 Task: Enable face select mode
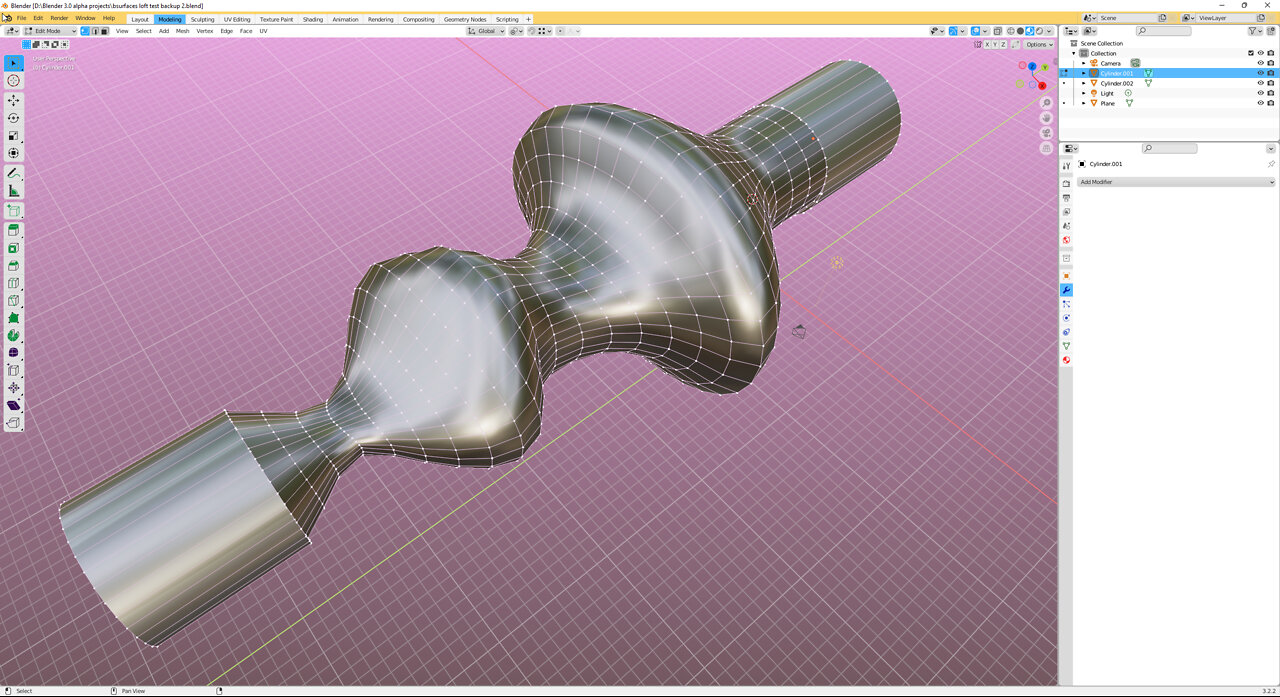pyautogui.click(x=104, y=31)
